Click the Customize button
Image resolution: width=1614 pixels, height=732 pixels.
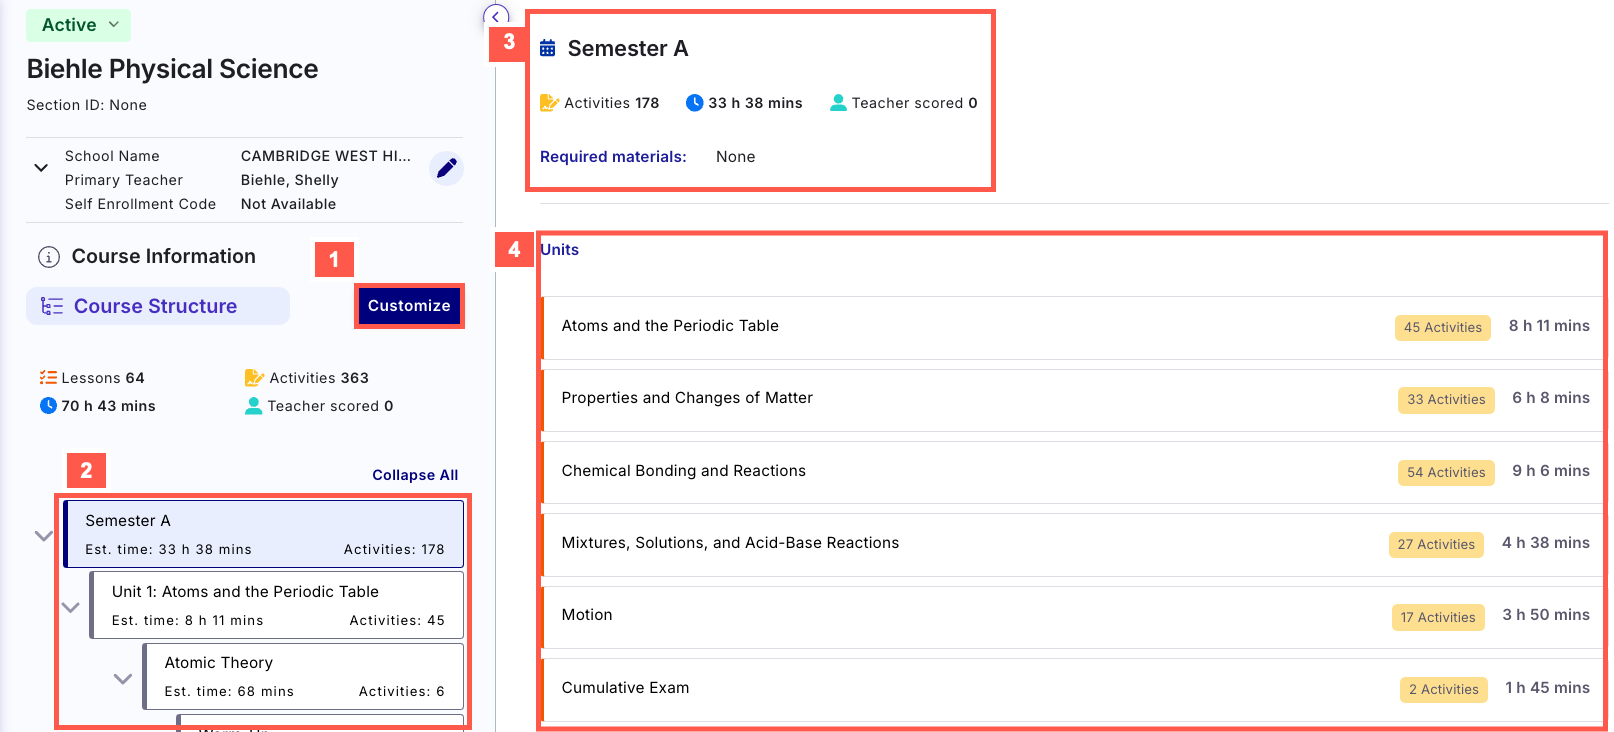click(409, 306)
